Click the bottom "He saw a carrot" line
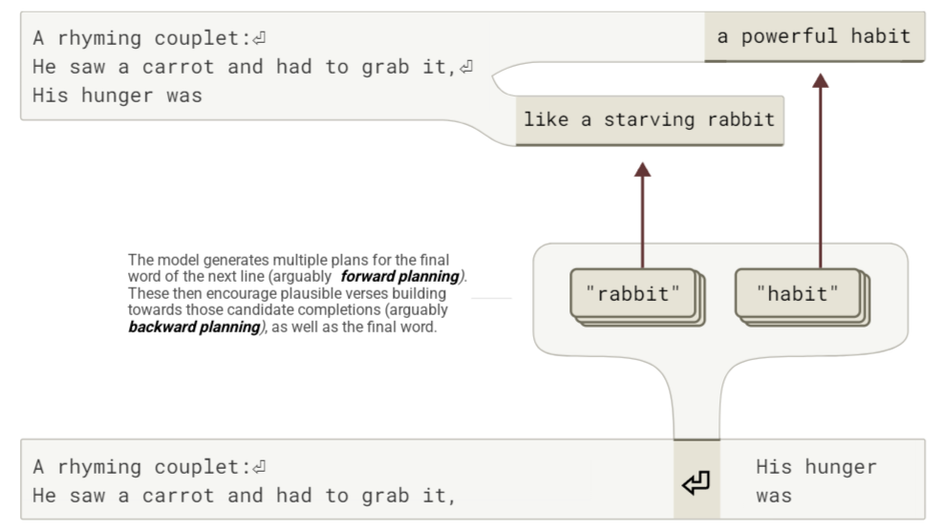944x531 pixels. click(244, 495)
